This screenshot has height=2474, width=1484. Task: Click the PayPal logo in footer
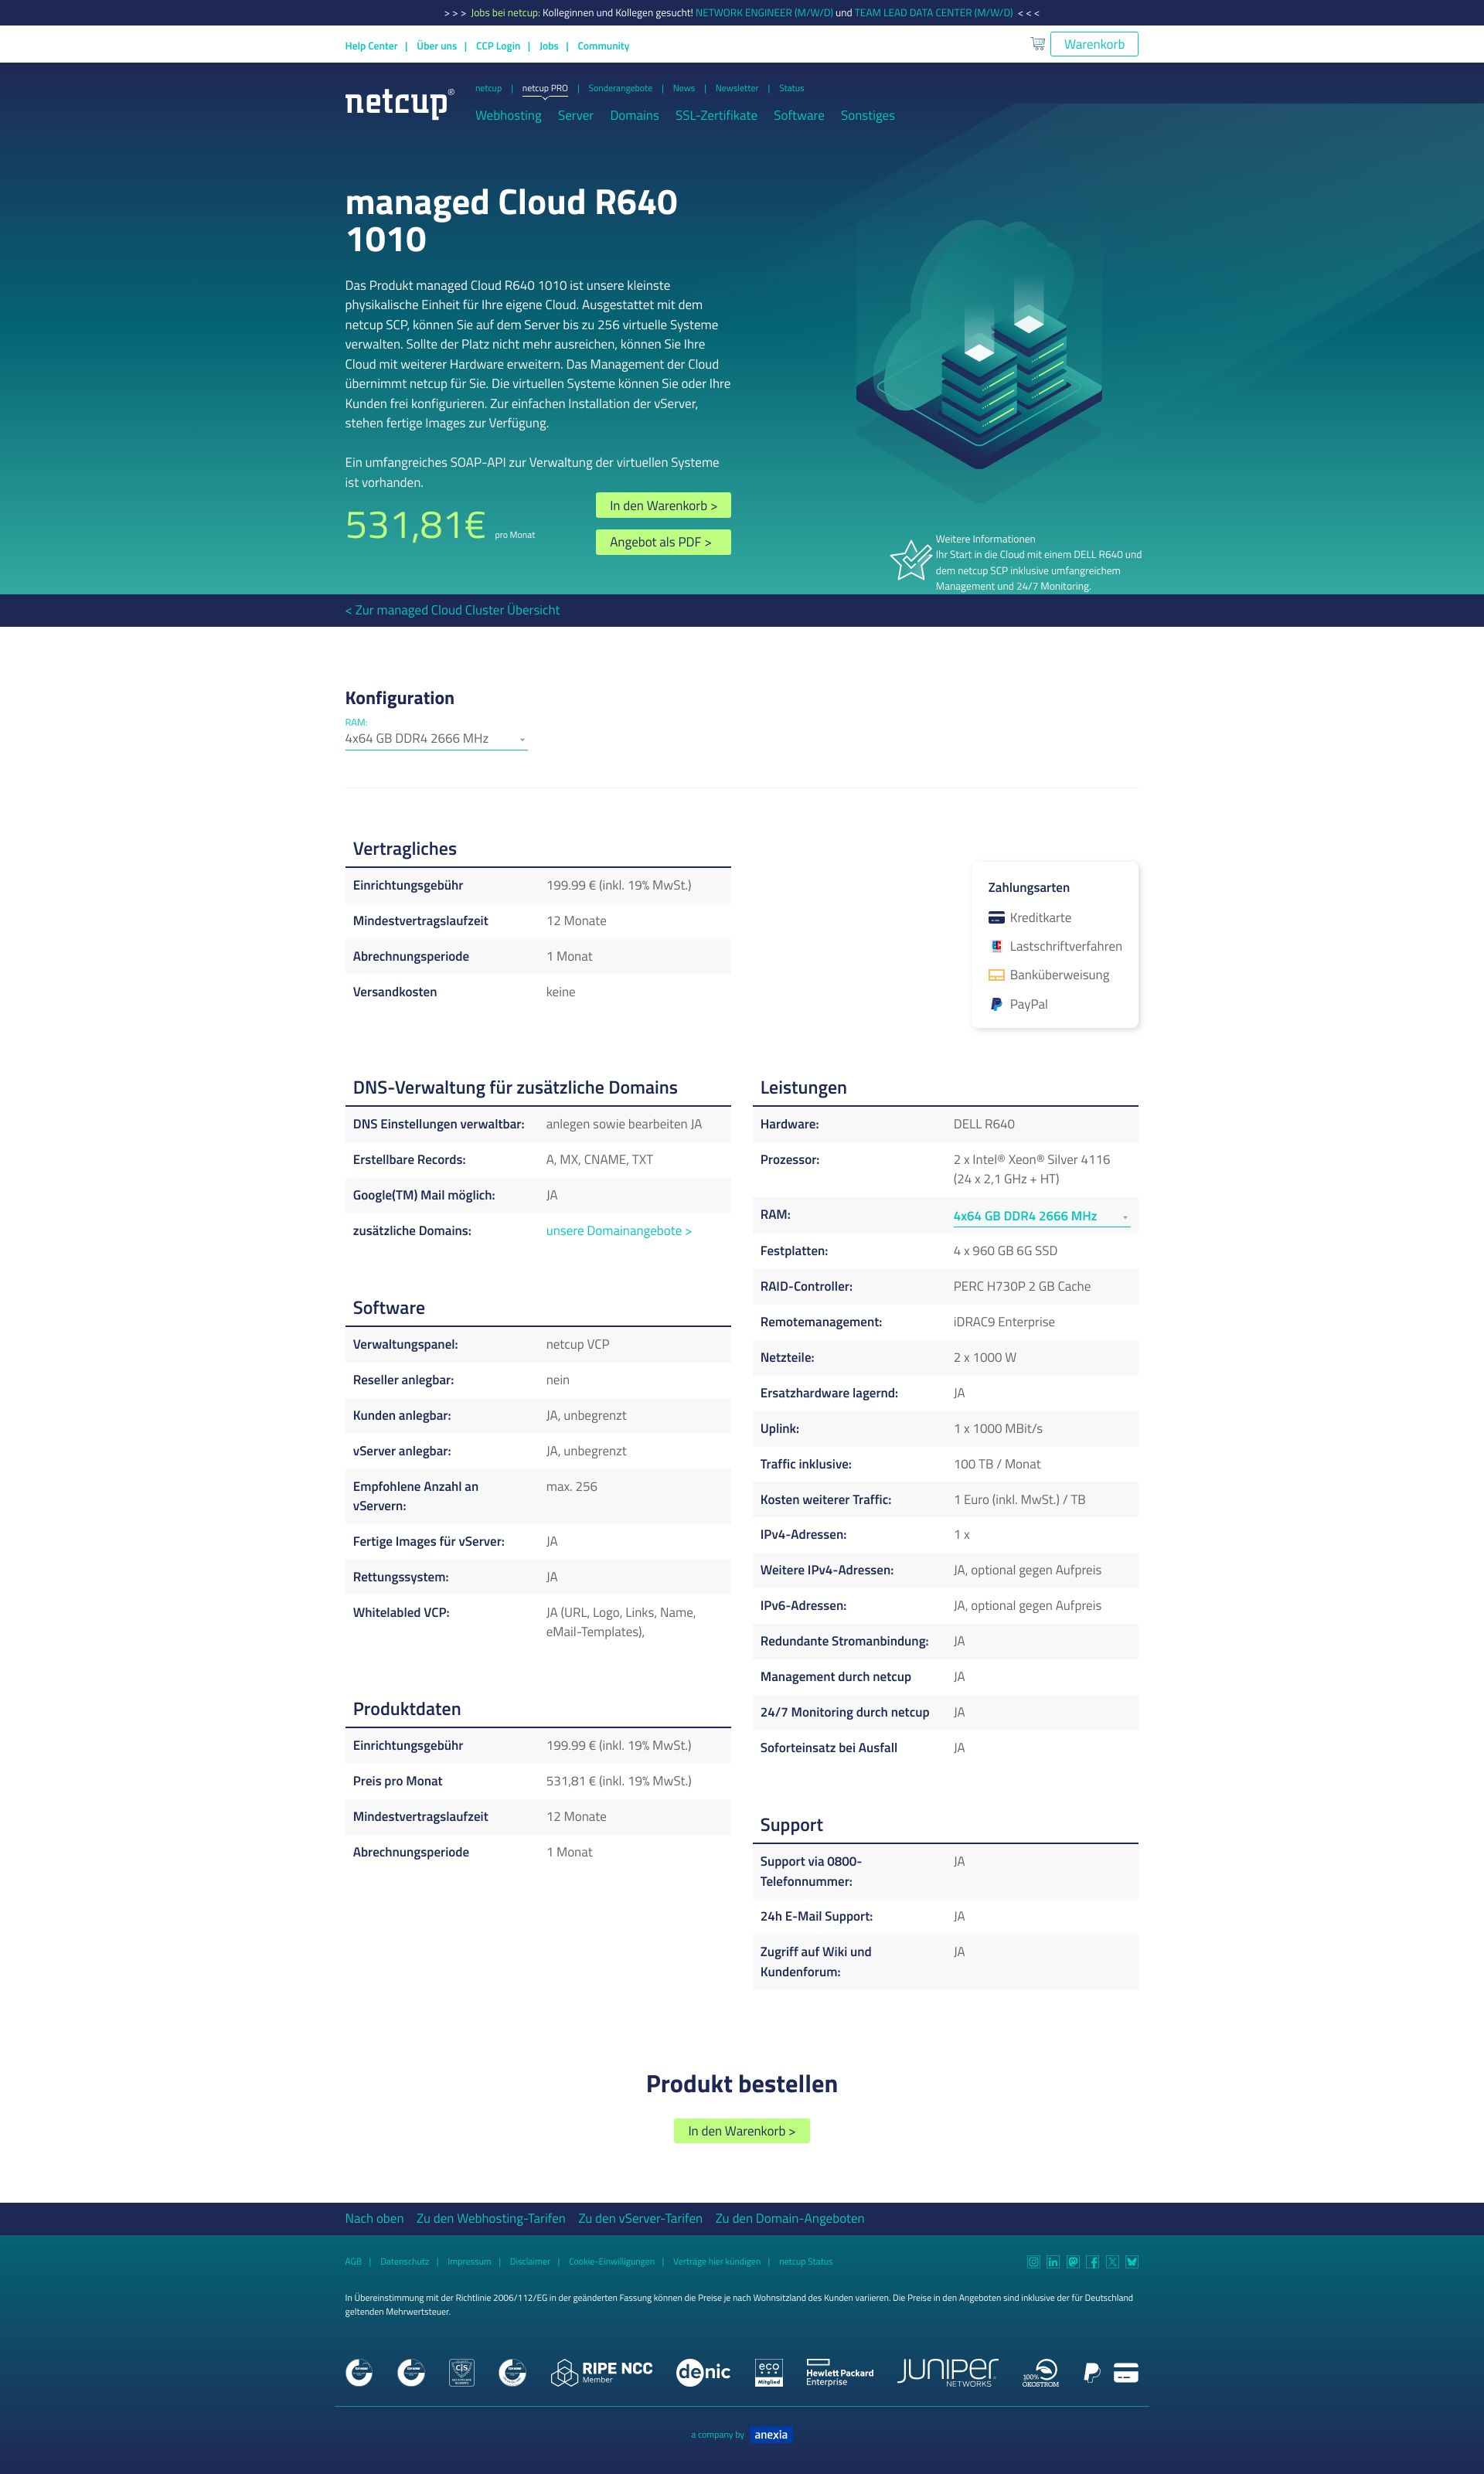tap(1092, 2372)
